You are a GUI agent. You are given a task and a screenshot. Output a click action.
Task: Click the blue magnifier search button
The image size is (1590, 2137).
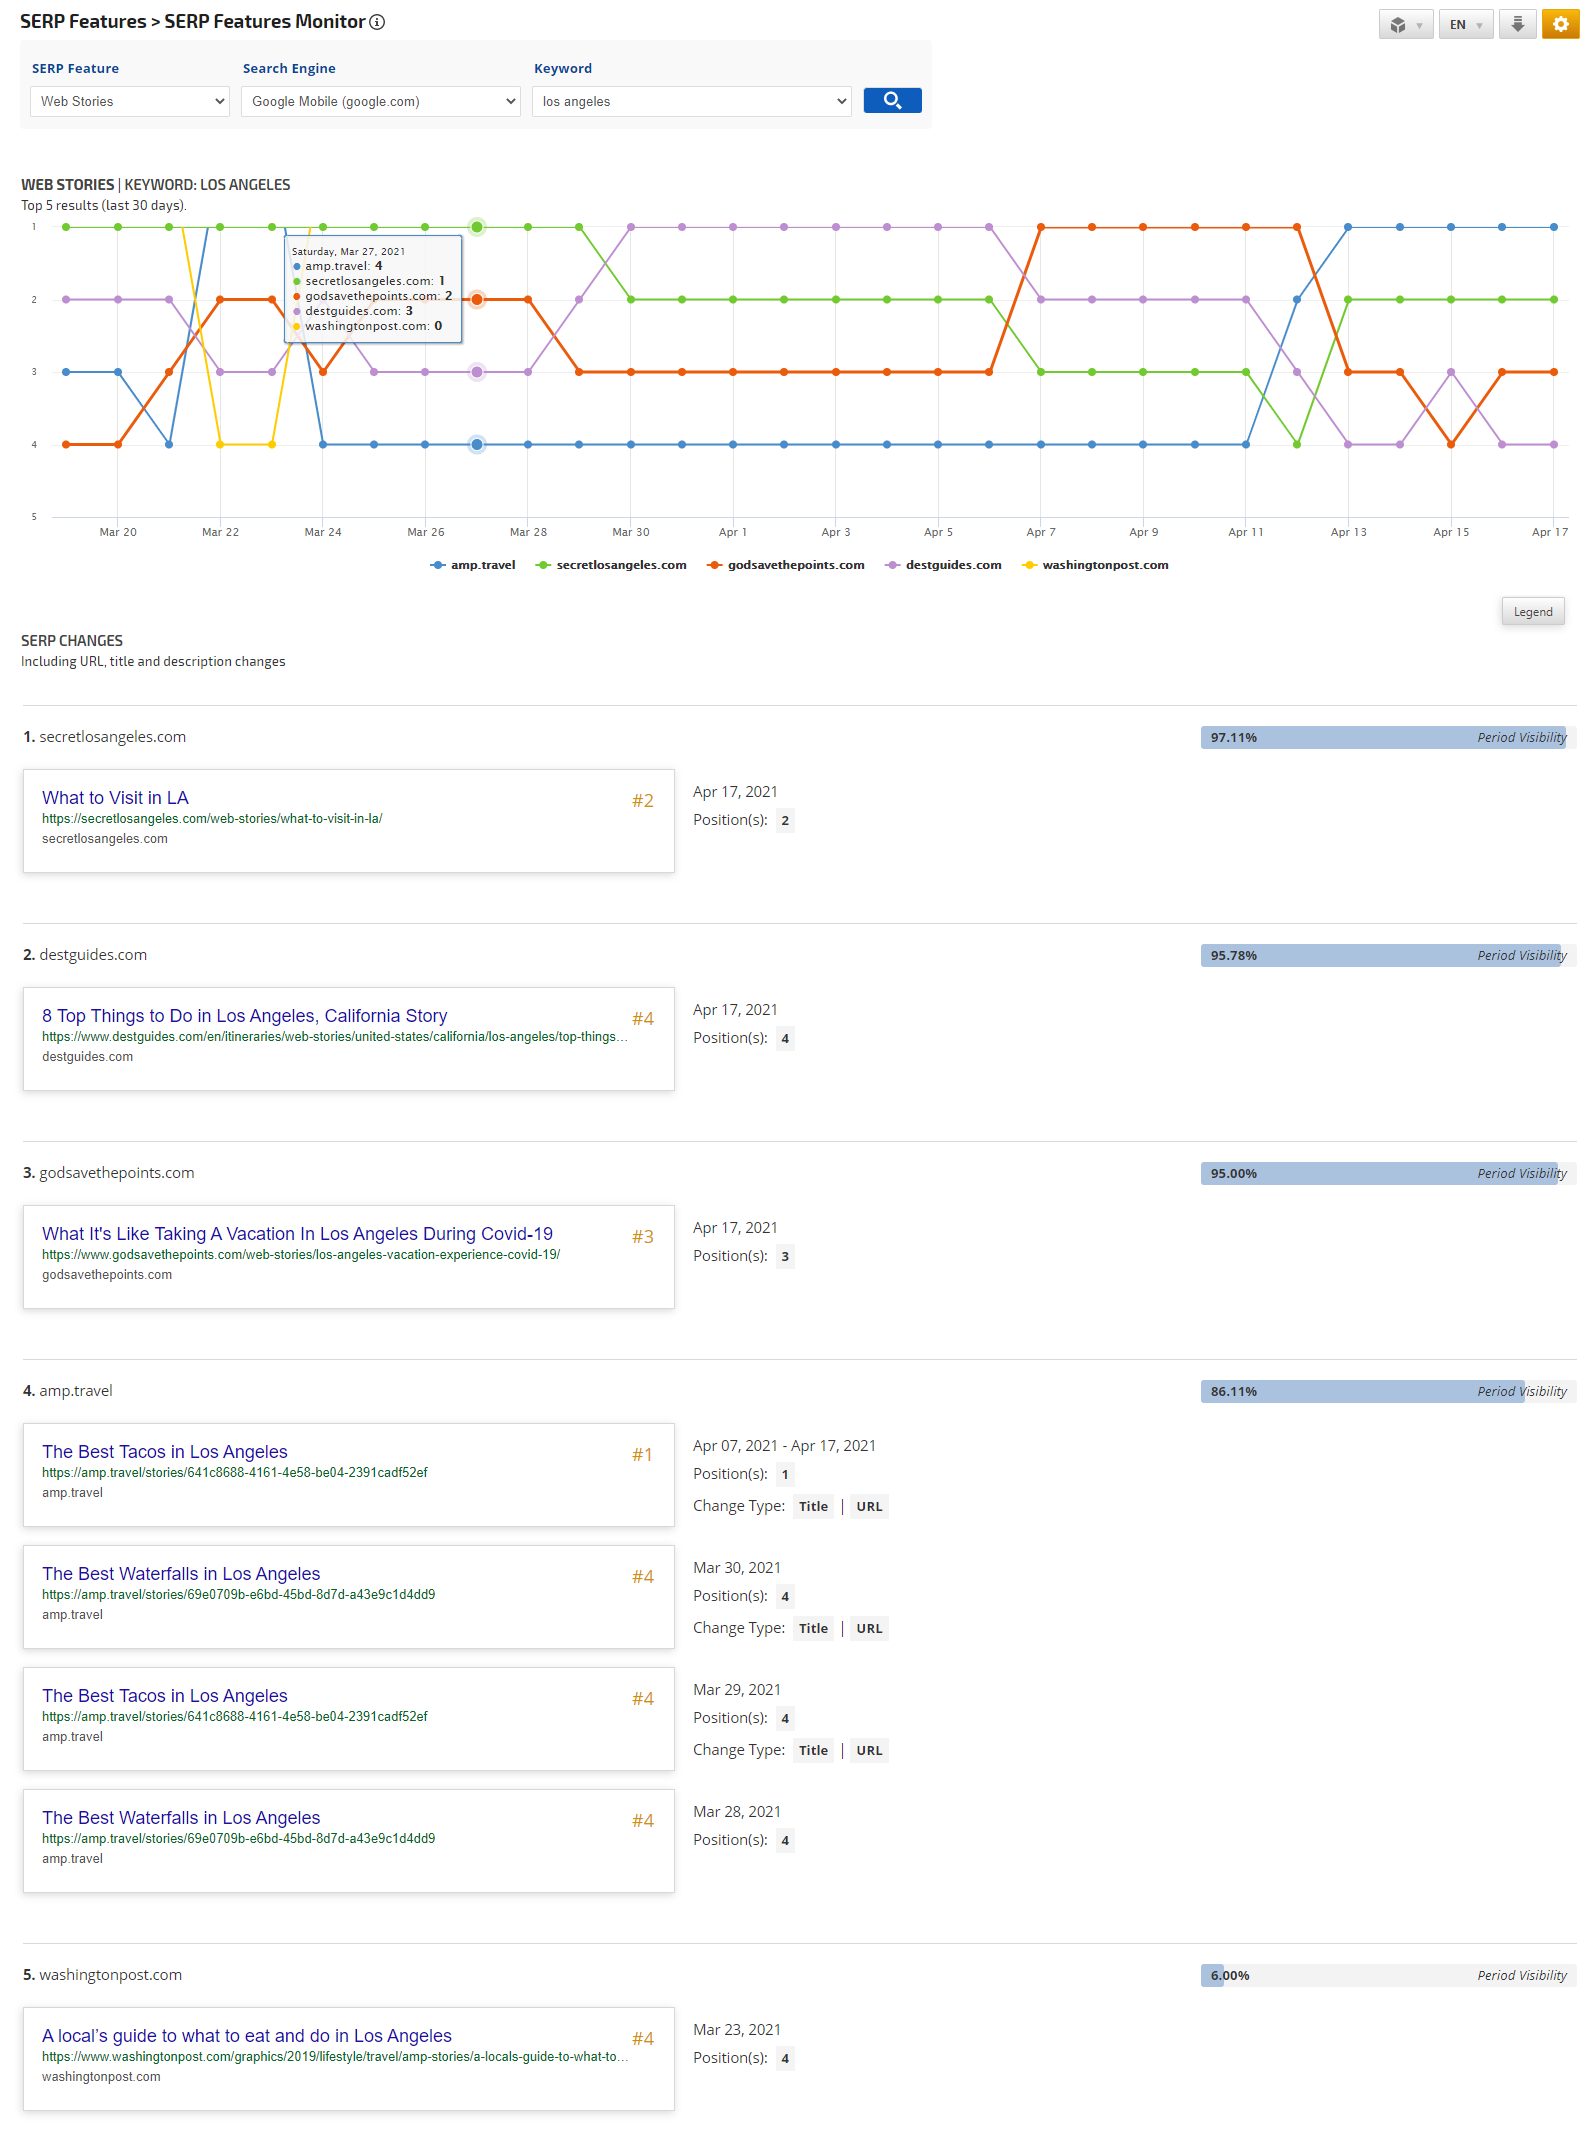892,101
